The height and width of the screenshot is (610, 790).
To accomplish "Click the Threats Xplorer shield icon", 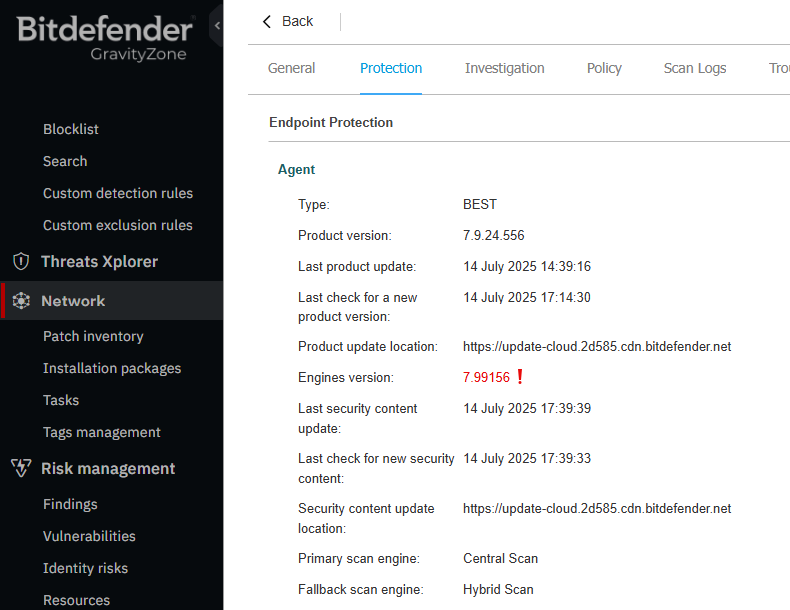I will pos(21,261).
